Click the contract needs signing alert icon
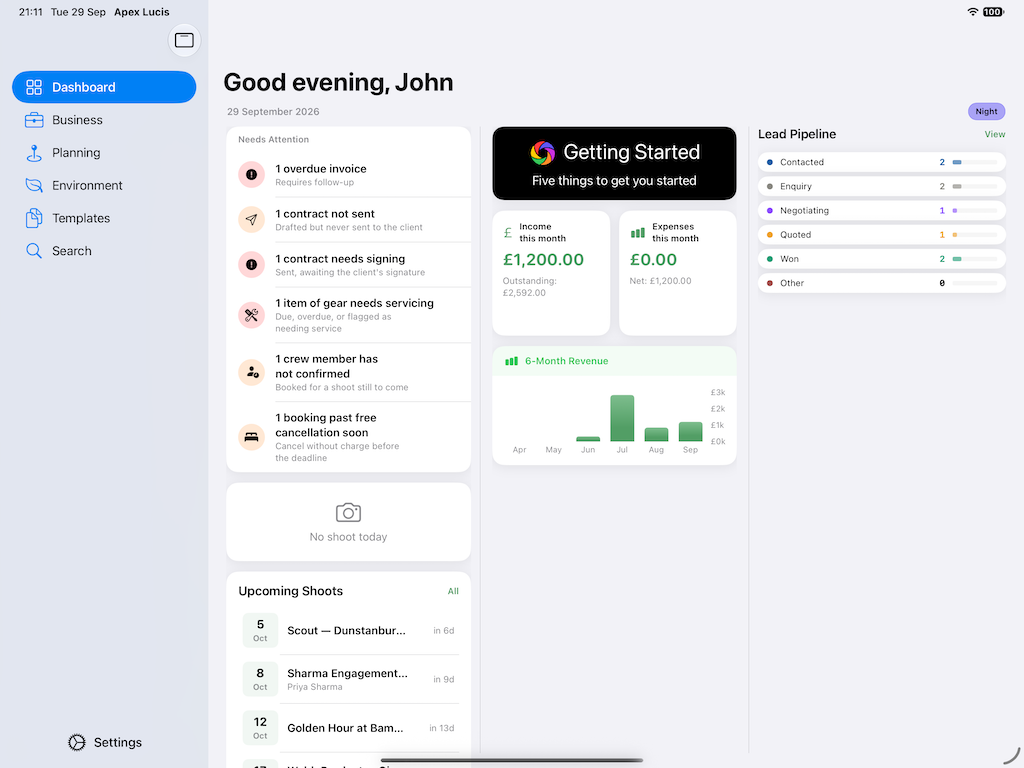Screen dimensions: 1024x768 pos(251,264)
